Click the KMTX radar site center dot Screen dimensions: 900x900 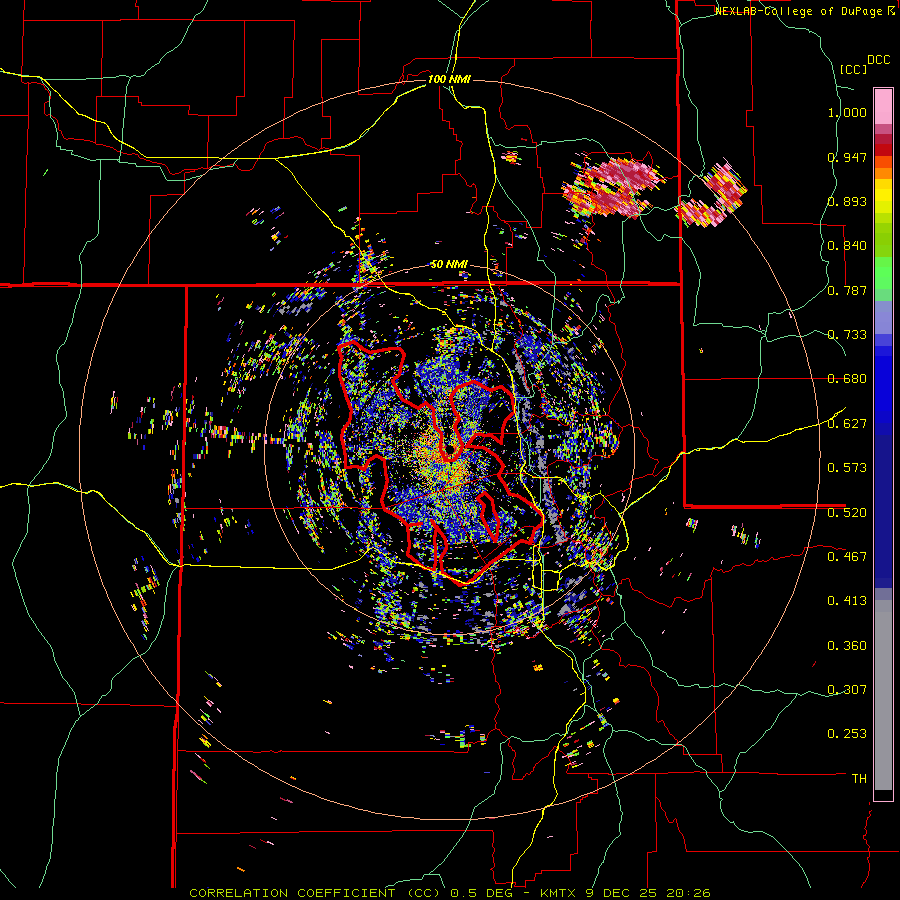(449, 449)
